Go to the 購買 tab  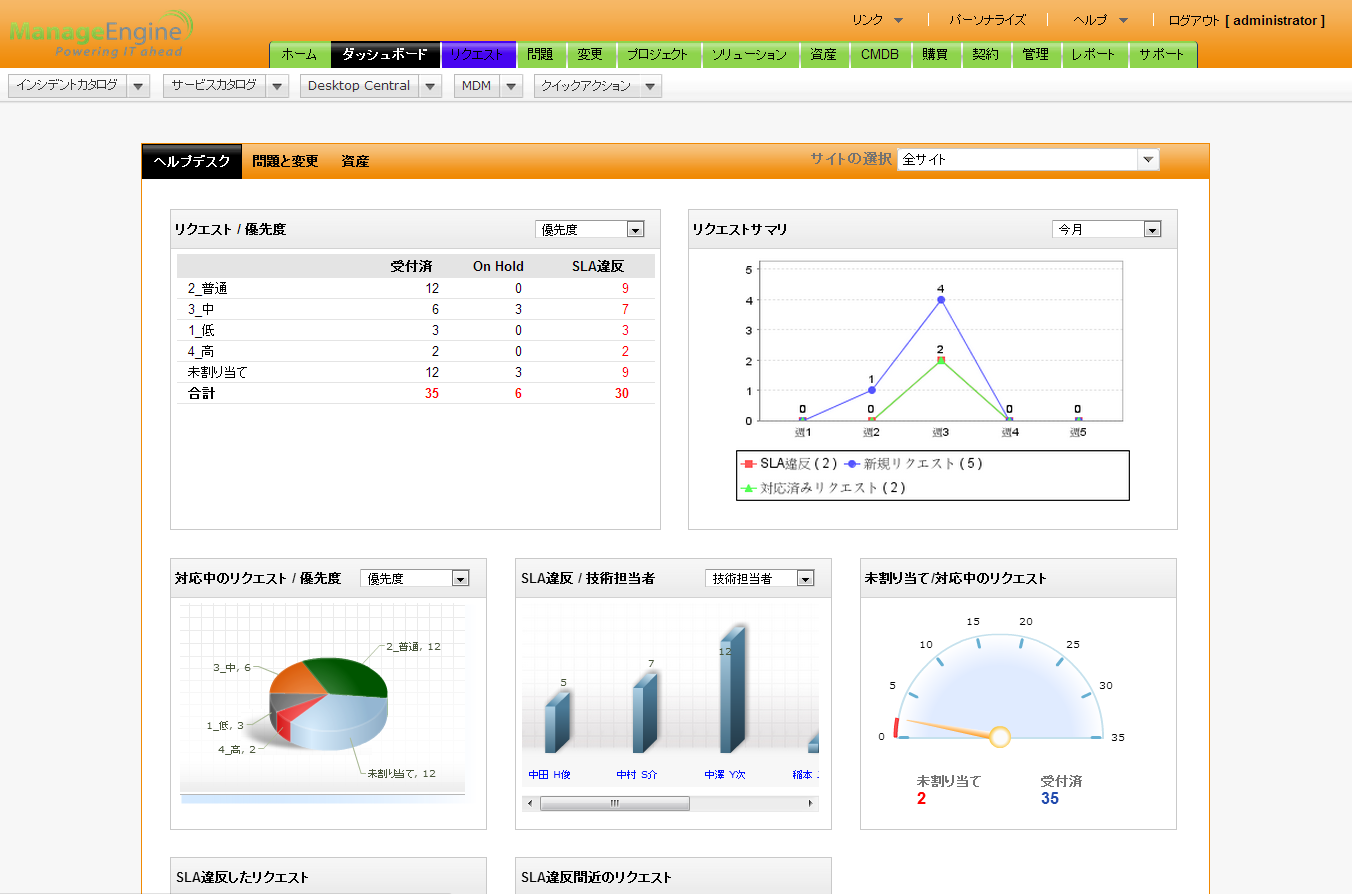click(x=936, y=55)
